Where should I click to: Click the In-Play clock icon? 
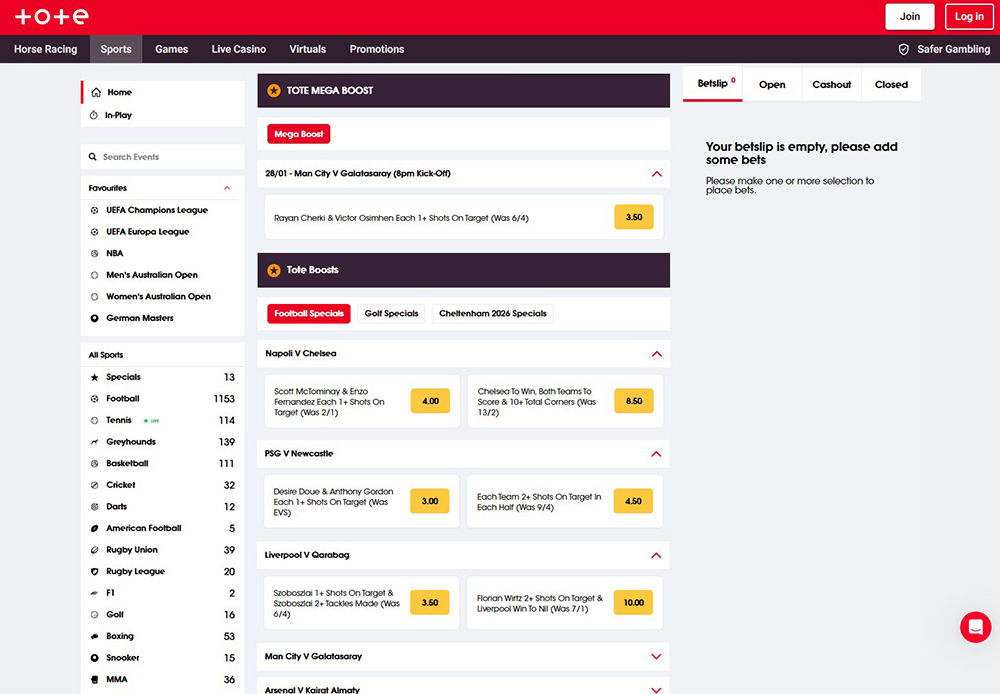pyautogui.click(x=94, y=115)
